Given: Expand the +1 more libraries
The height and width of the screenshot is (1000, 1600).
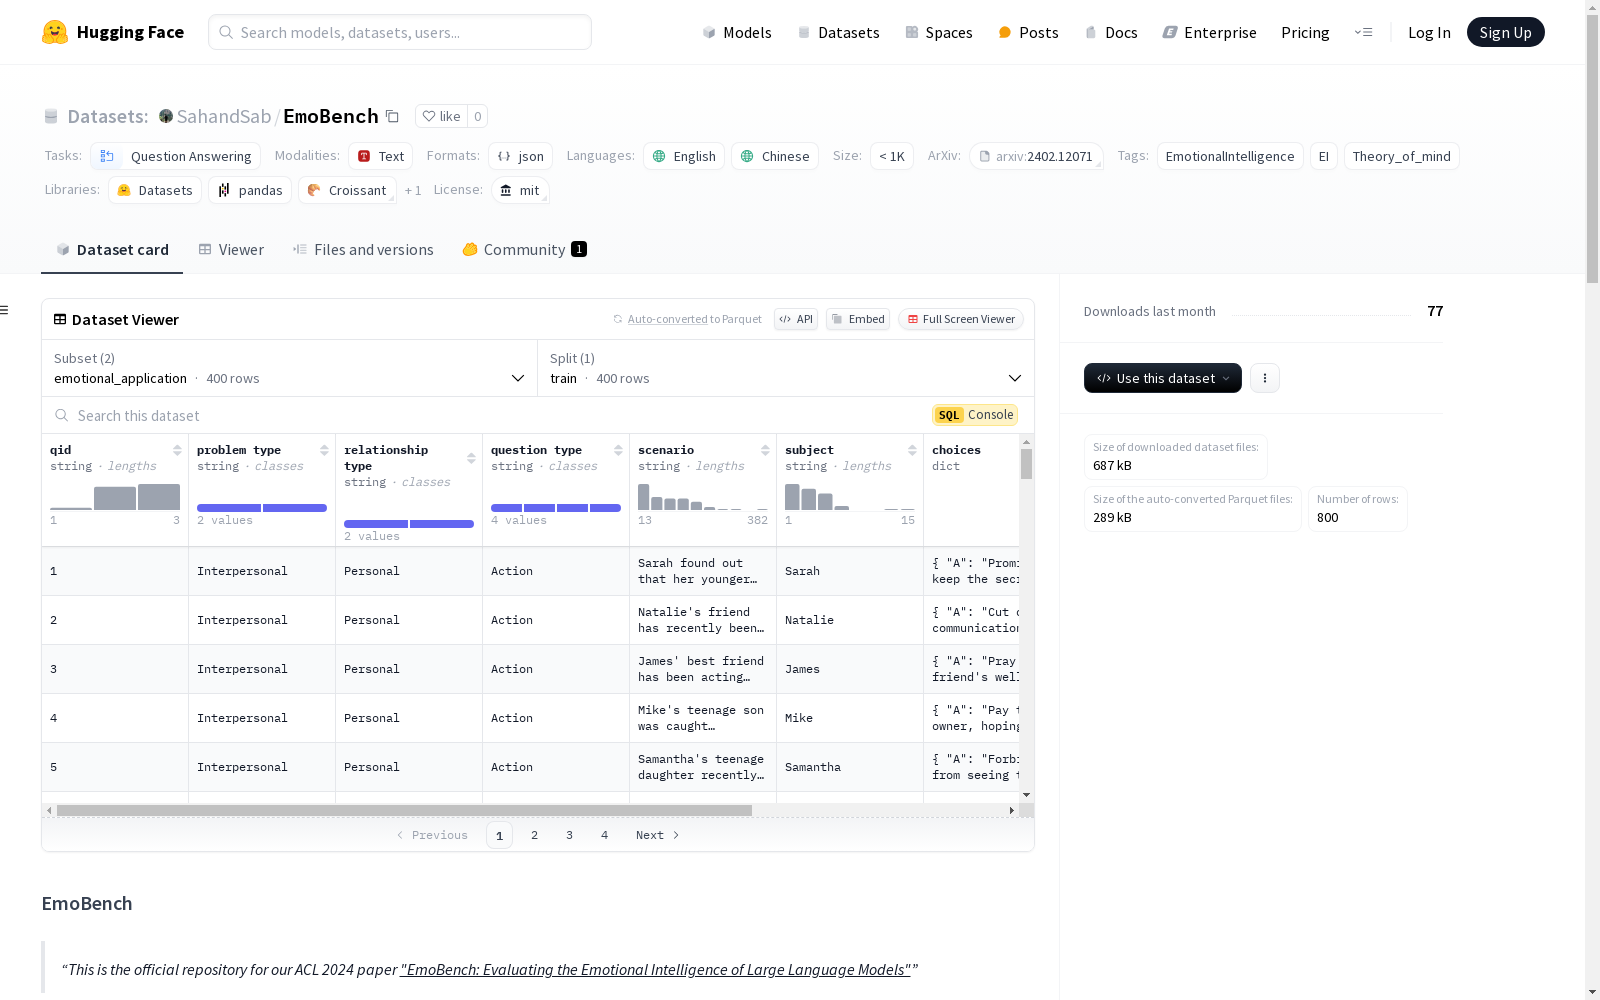Looking at the screenshot, I should (413, 190).
